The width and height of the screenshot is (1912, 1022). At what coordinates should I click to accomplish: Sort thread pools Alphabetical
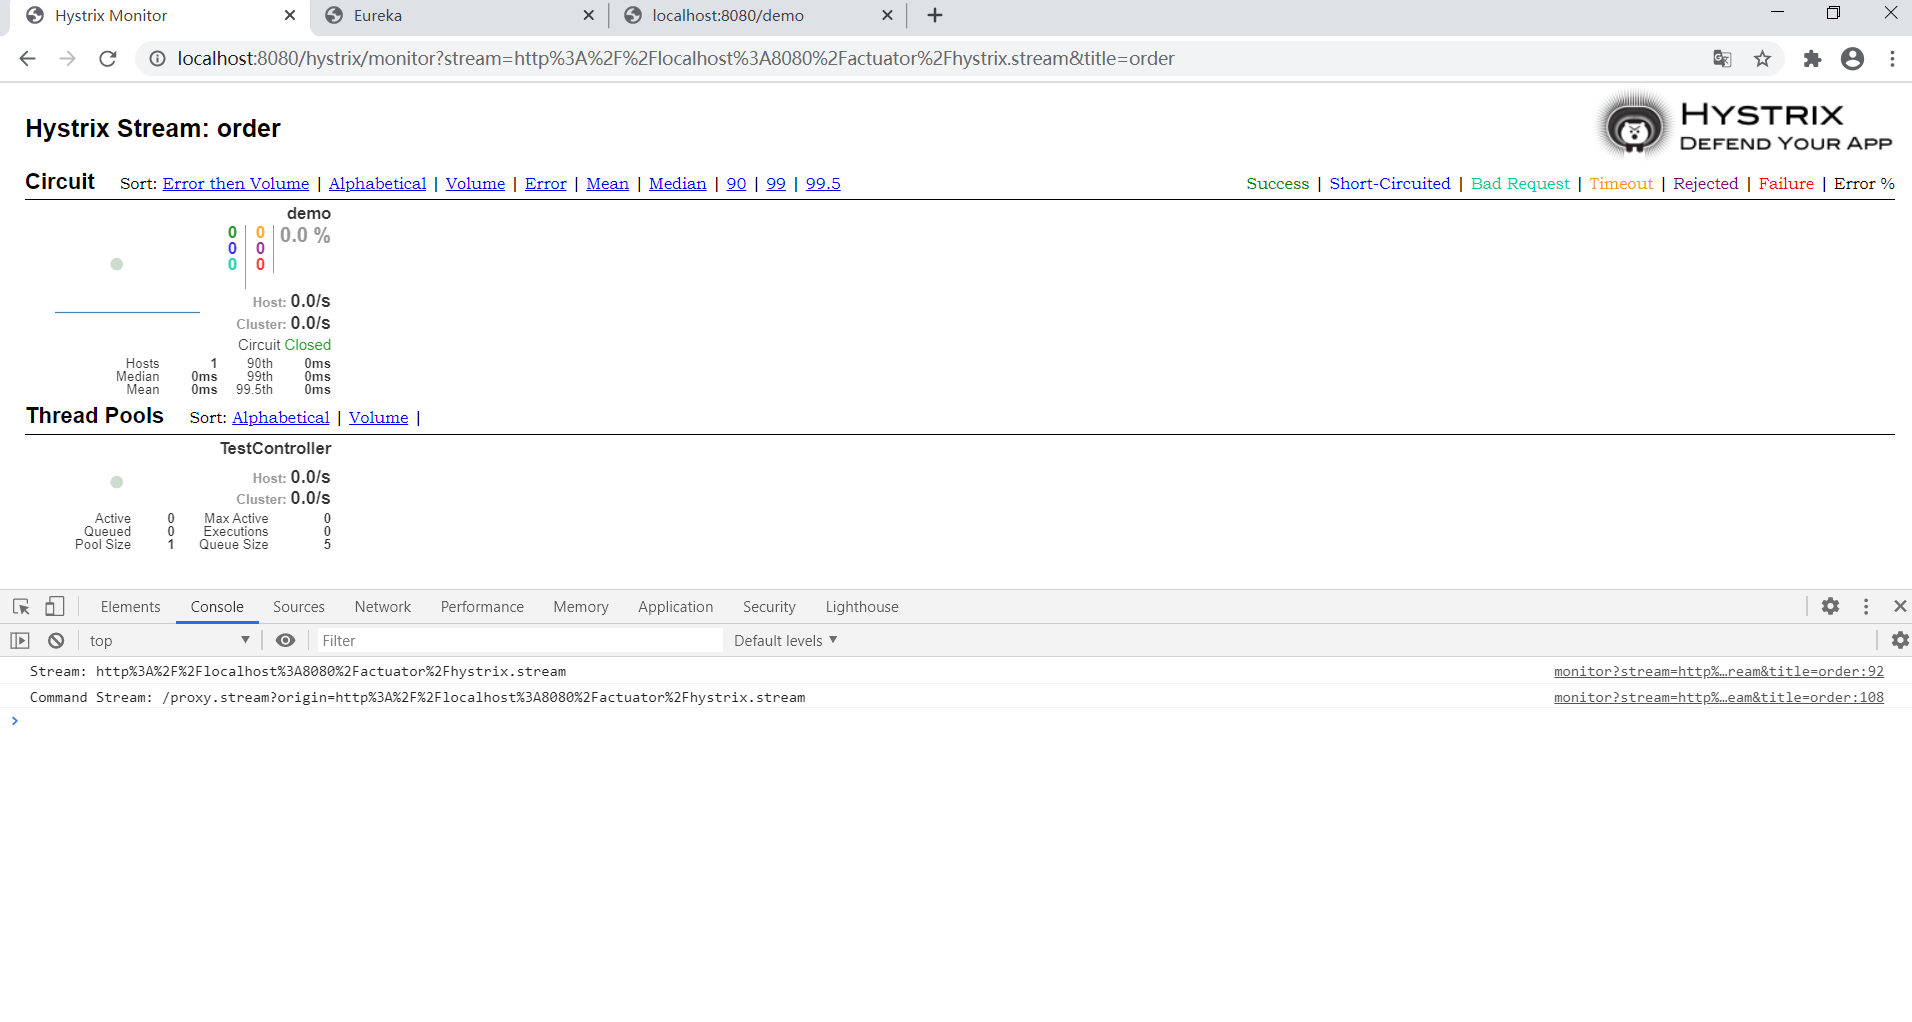point(281,418)
